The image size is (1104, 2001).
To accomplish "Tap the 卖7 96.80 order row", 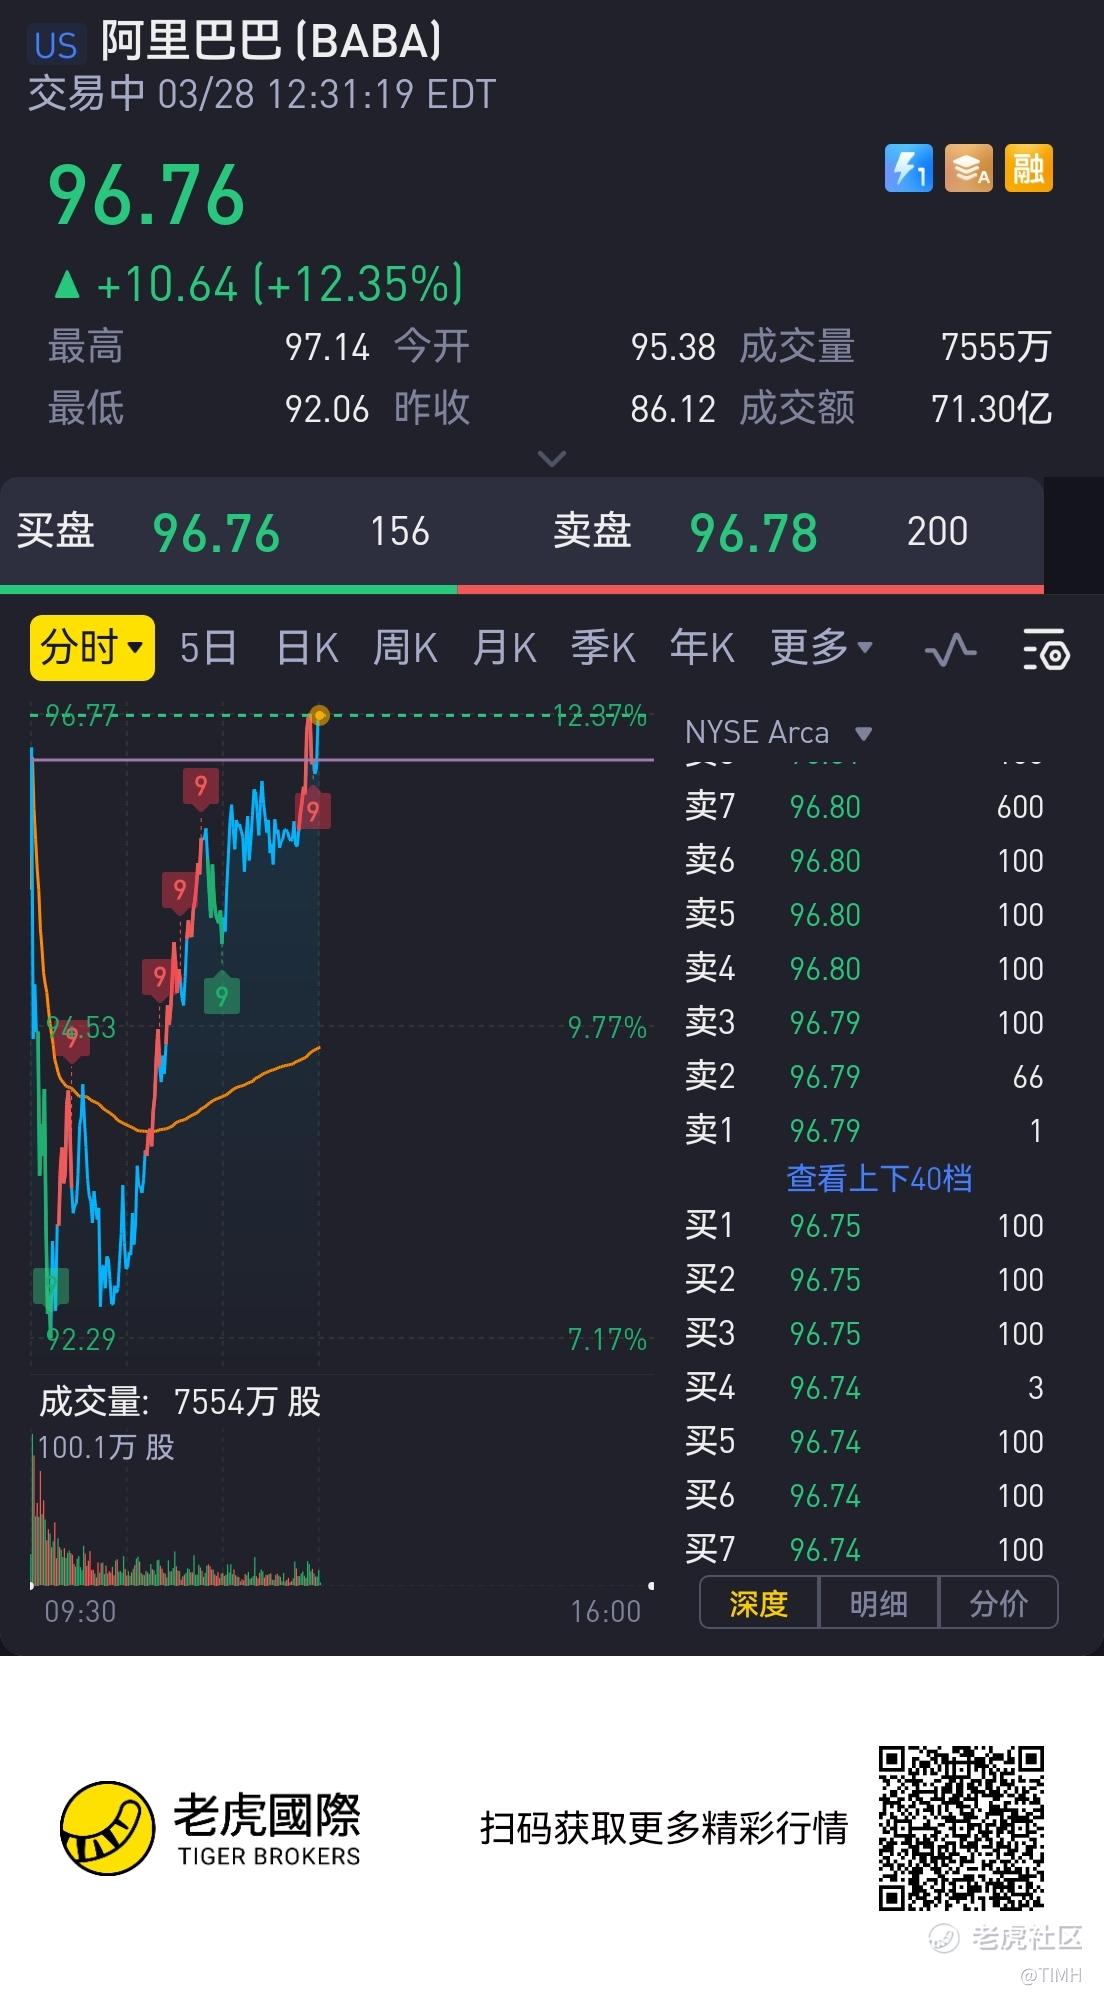I will coord(864,806).
